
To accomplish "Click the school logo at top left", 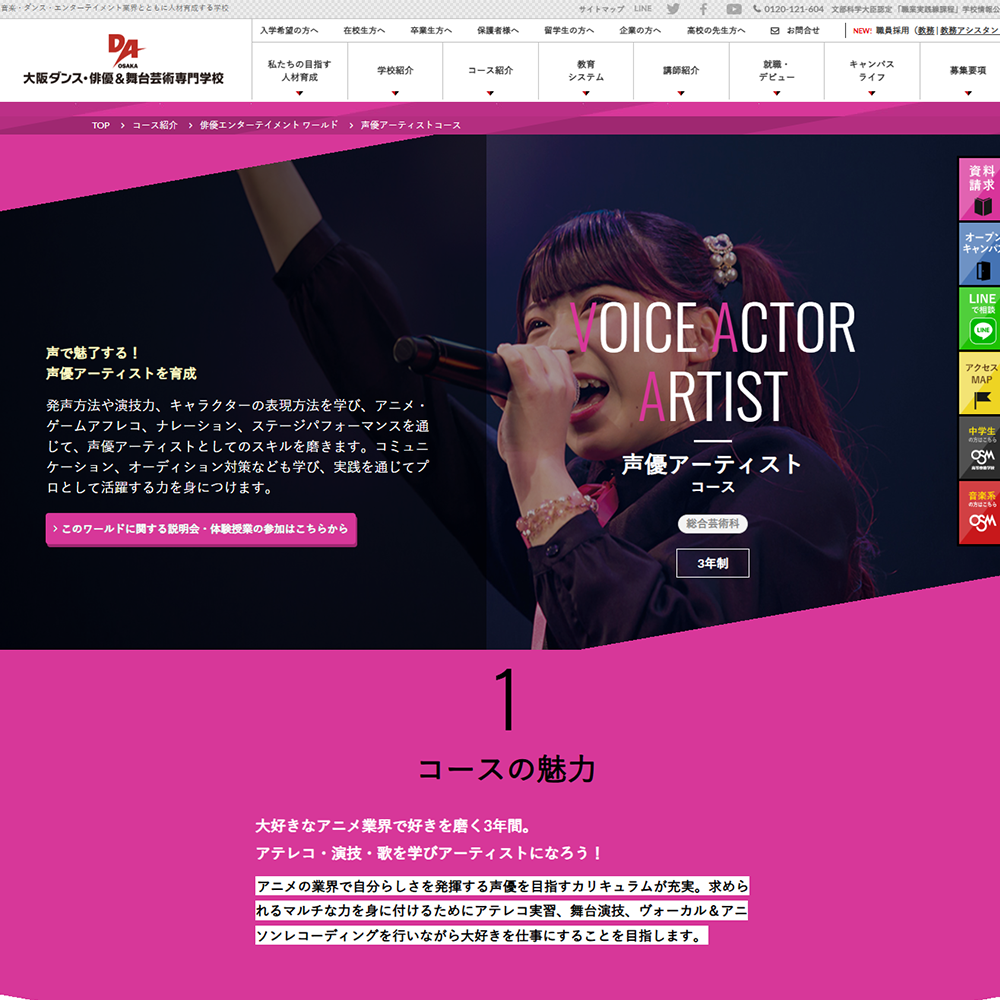I will click(x=125, y=60).
